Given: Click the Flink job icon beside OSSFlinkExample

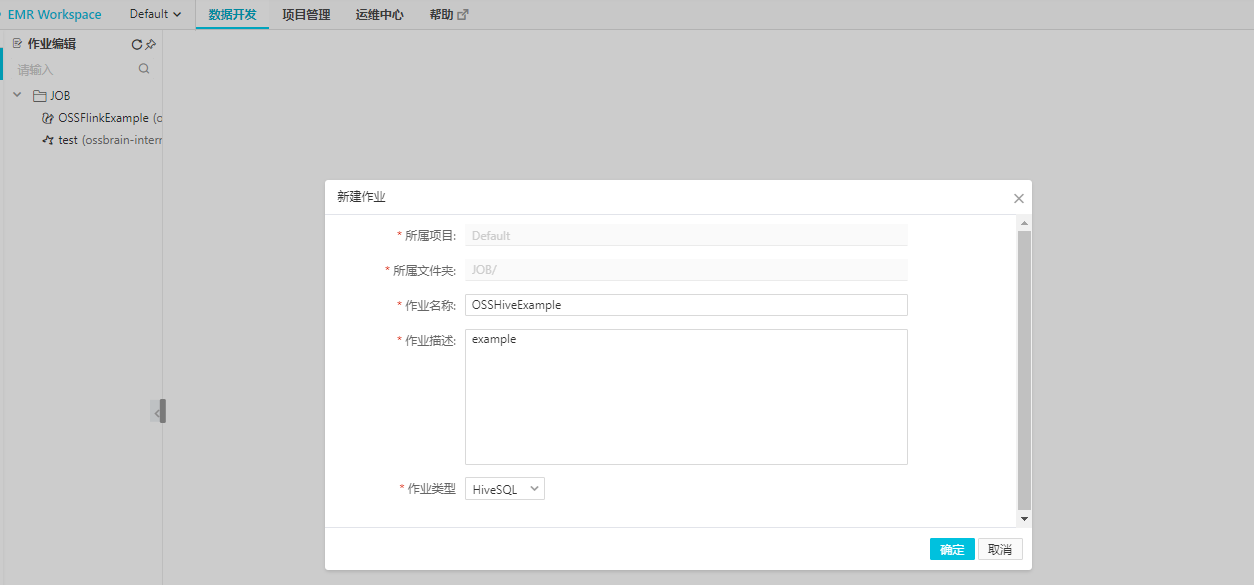Looking at the screenshot, I should (x=47, y=118).
